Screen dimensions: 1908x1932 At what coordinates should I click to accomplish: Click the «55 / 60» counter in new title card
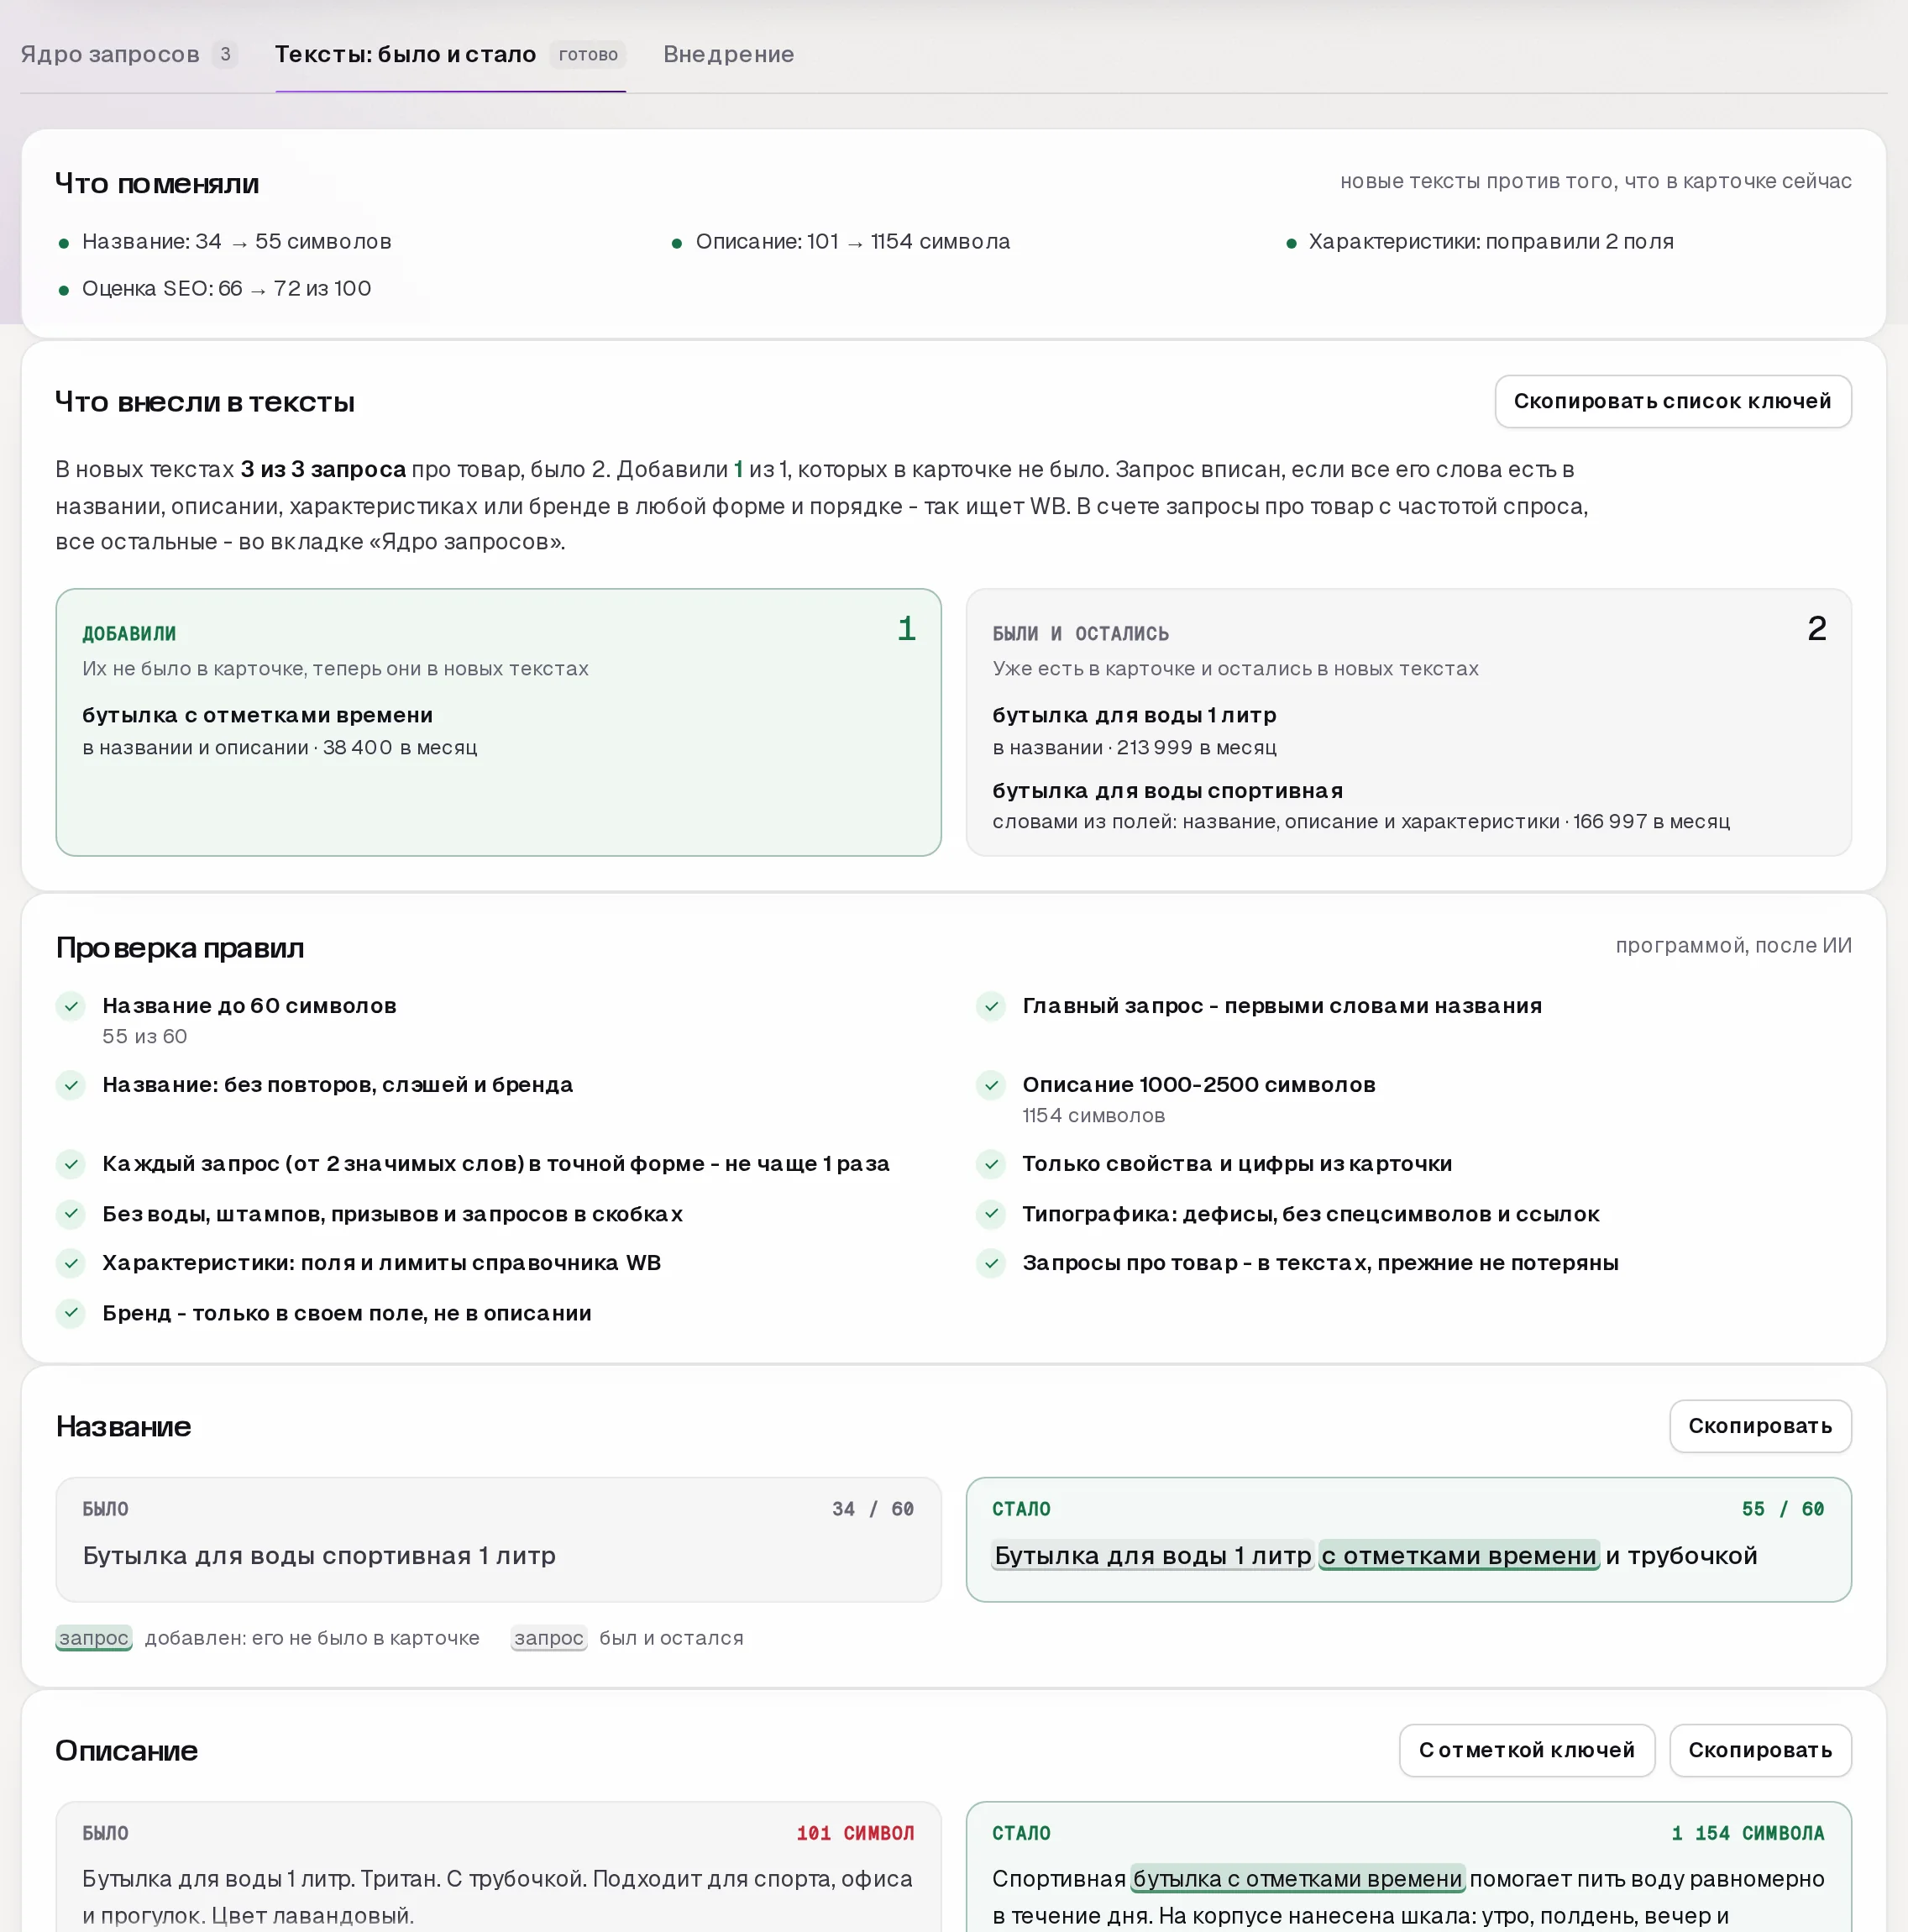tap(1782, 1509)
